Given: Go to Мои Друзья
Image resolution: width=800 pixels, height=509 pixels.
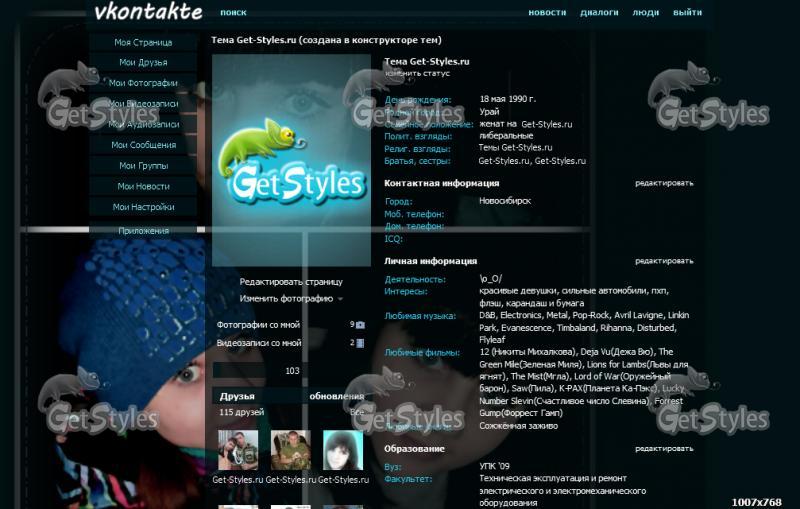Looking at the screenshot, I should (x=143, y=62).
